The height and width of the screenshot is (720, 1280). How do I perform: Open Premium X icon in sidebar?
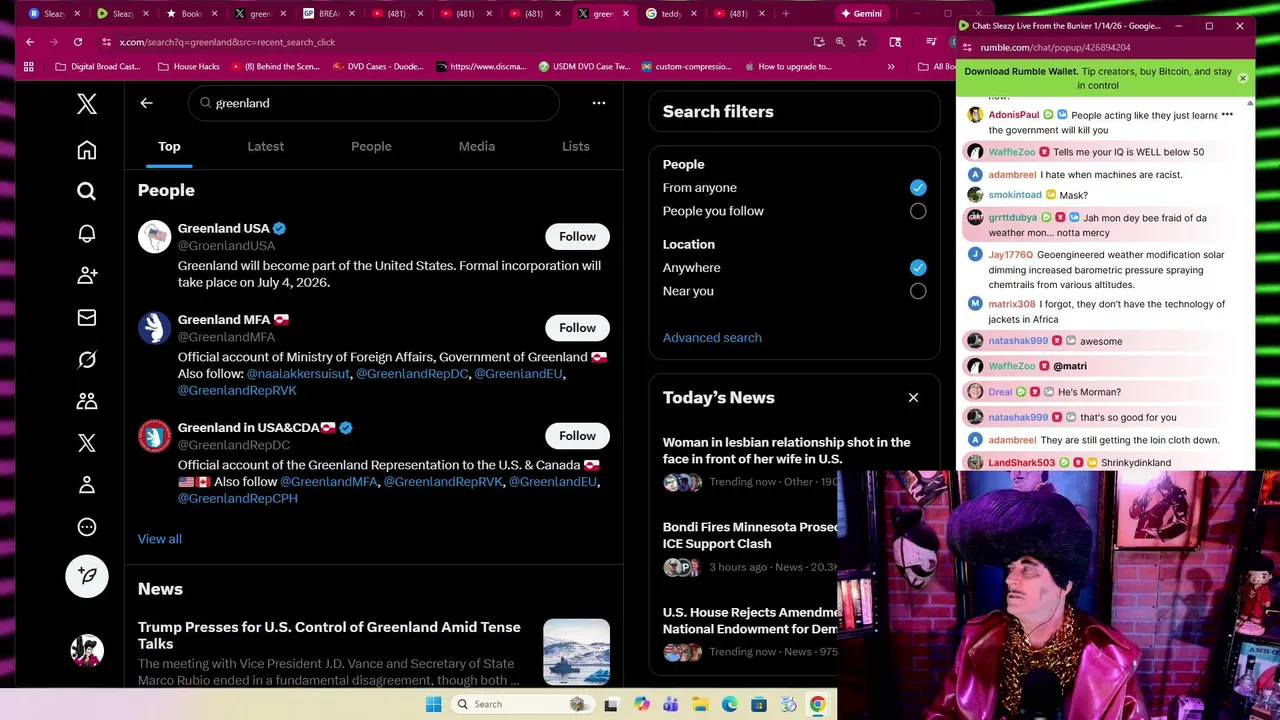[x=87, y=443]
